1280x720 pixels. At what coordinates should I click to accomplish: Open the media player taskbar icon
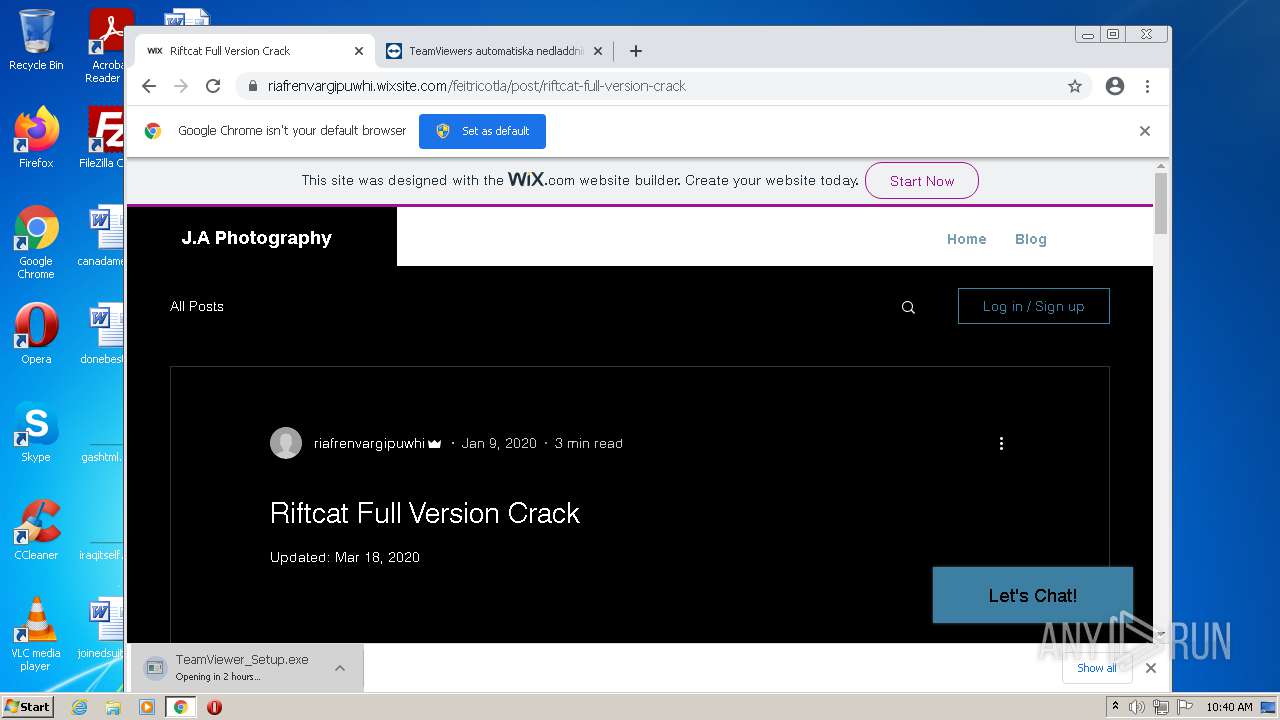coord(147,707)
